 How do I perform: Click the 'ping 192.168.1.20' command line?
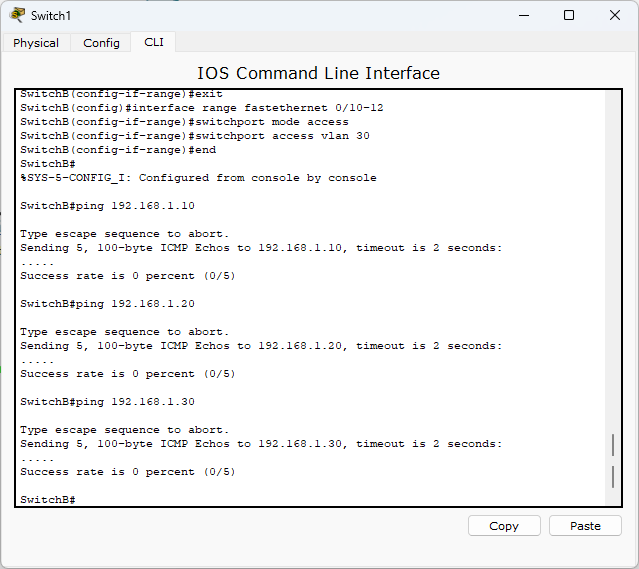tap(108, 304)
